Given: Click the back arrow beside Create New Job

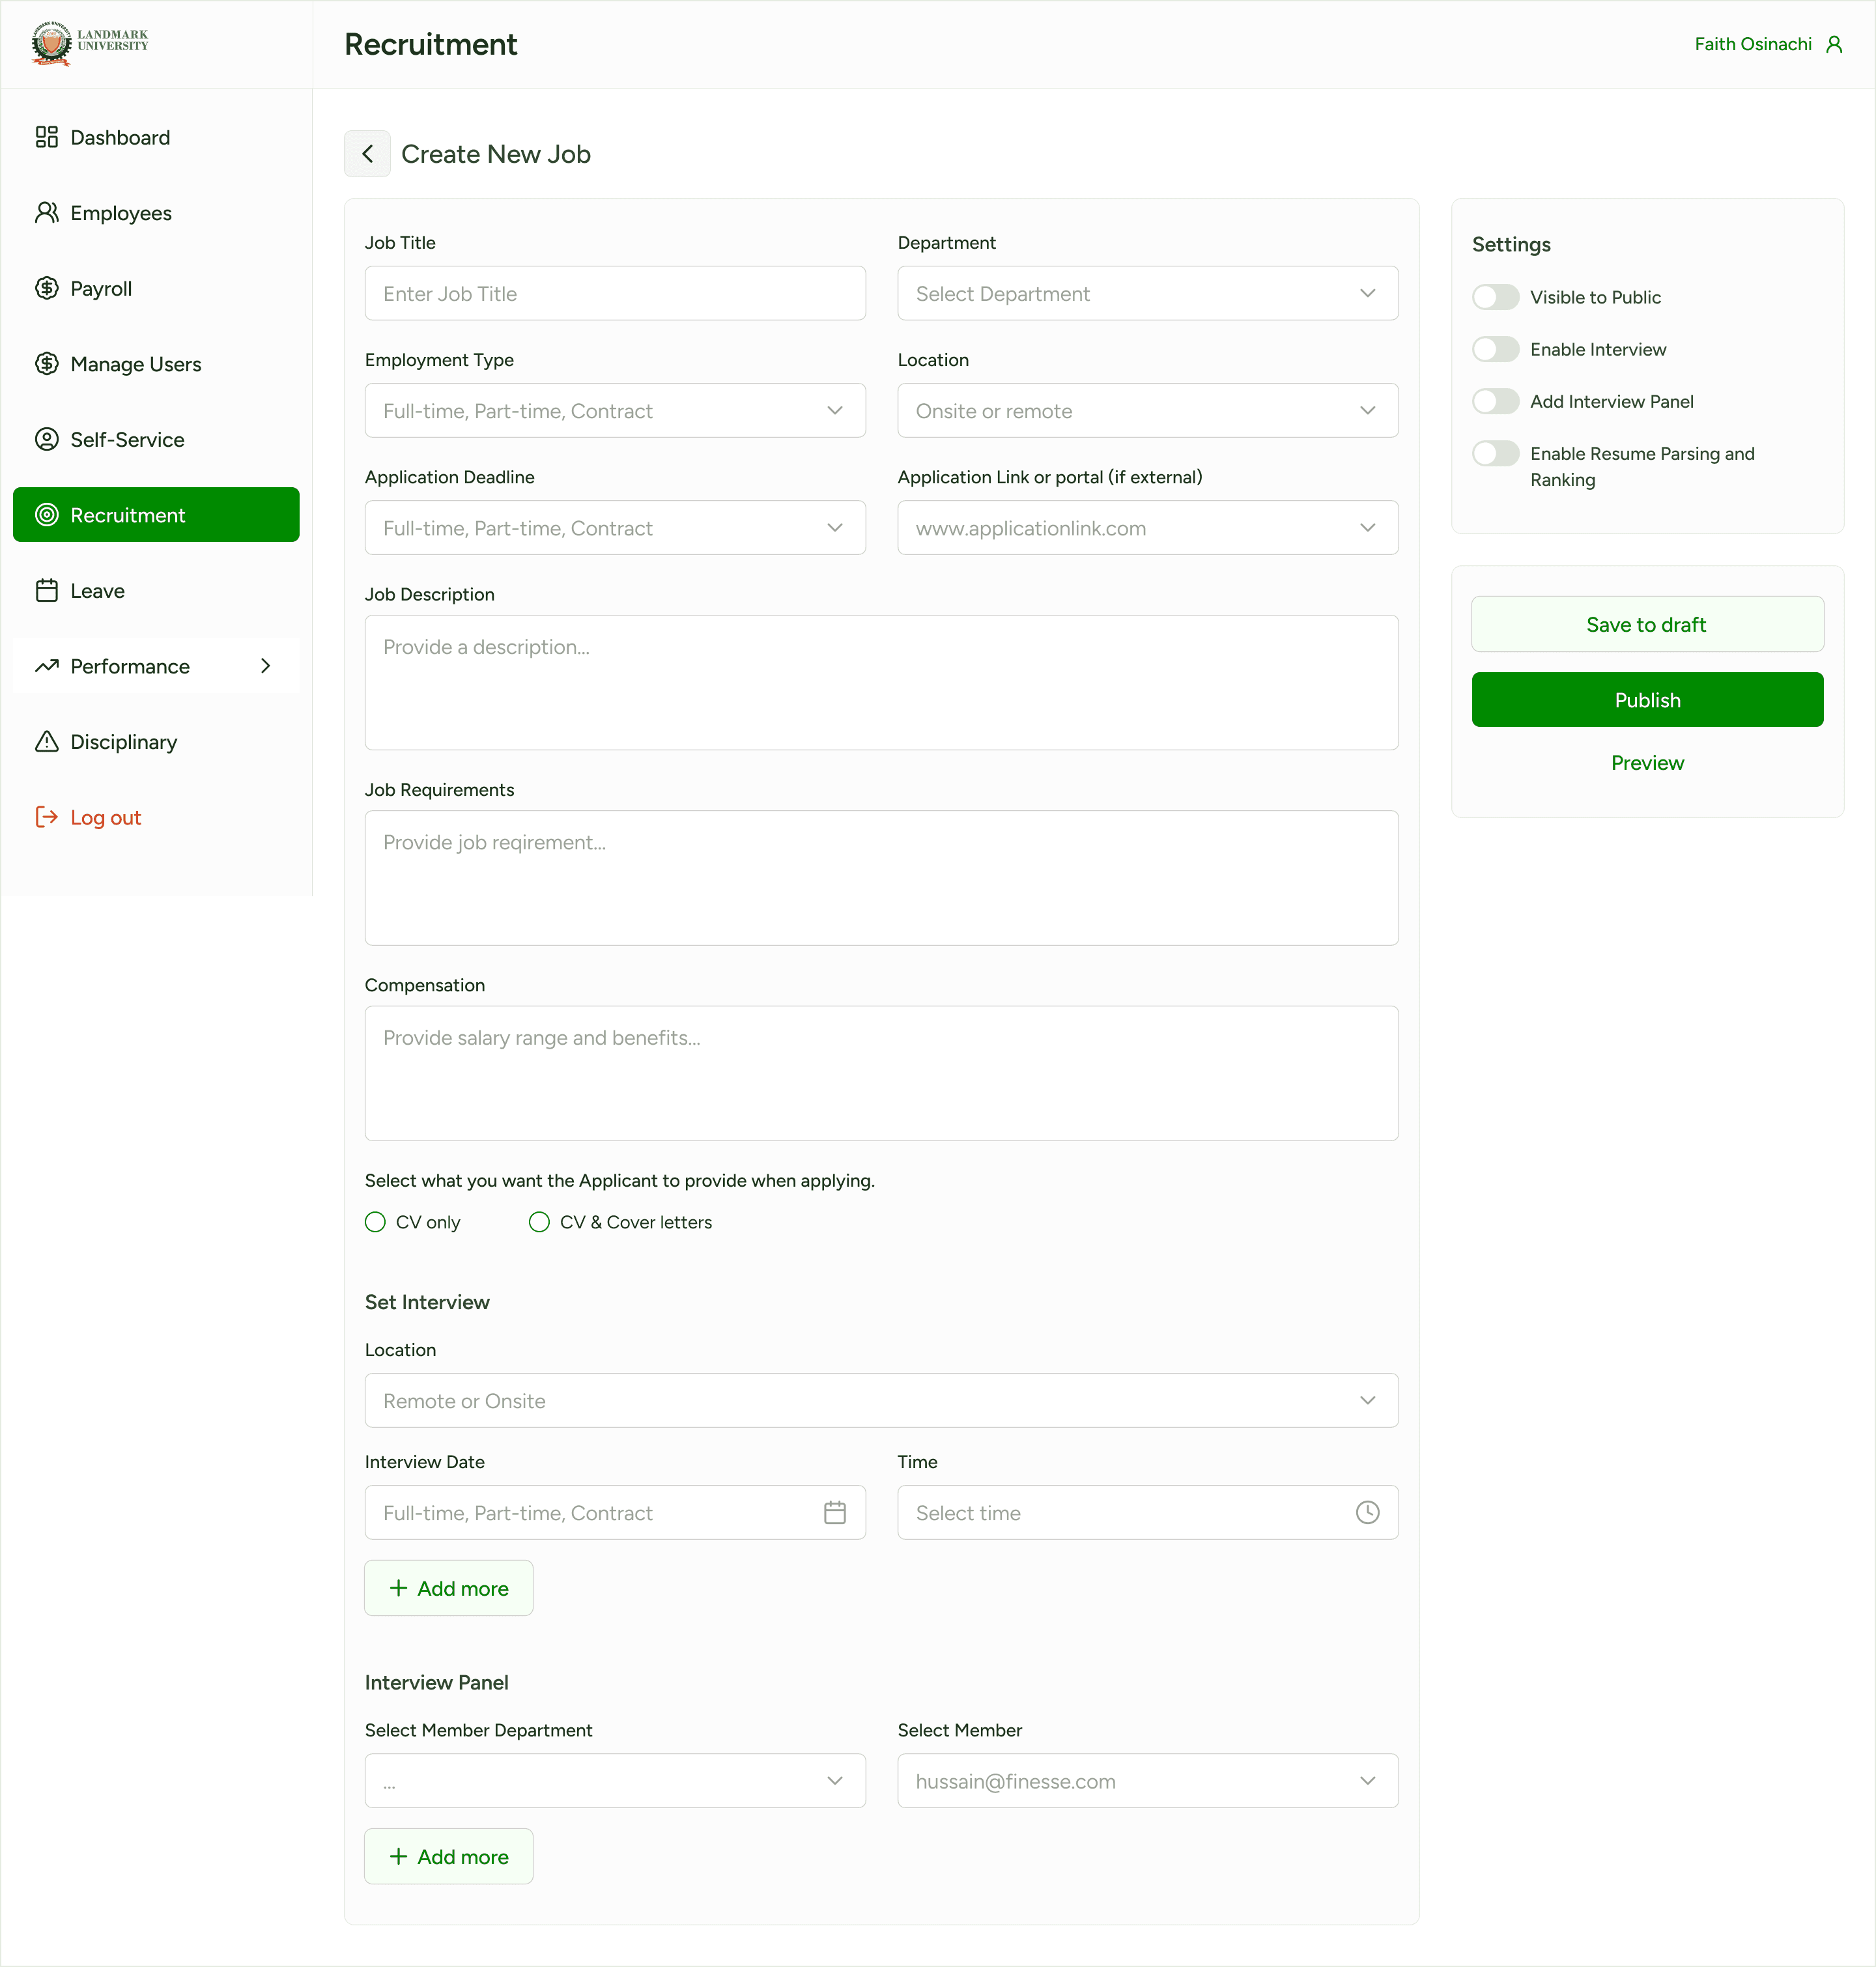Looking at the screenshot, I should click(x=367, y=154).
